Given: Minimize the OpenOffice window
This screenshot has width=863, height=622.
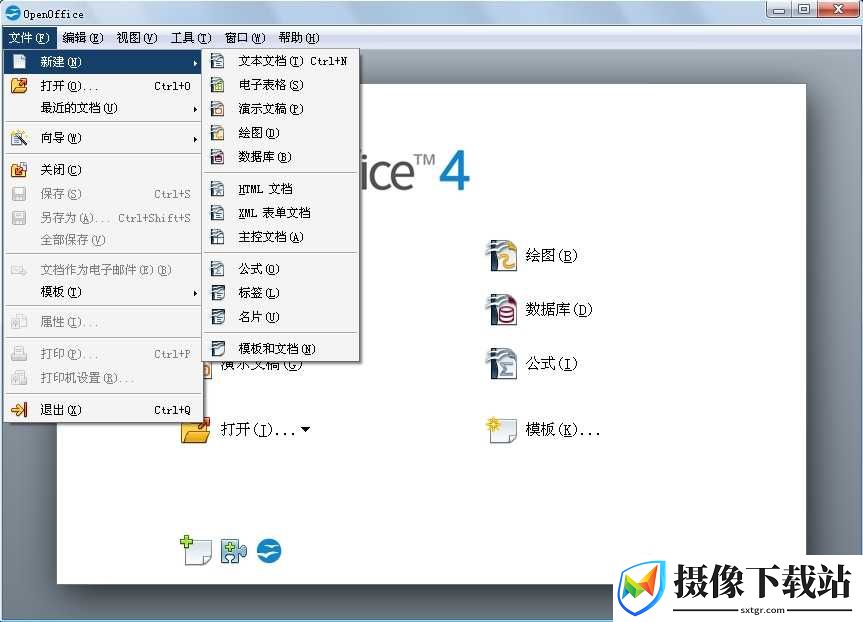Looking at the screenshot, I should 779,10.
